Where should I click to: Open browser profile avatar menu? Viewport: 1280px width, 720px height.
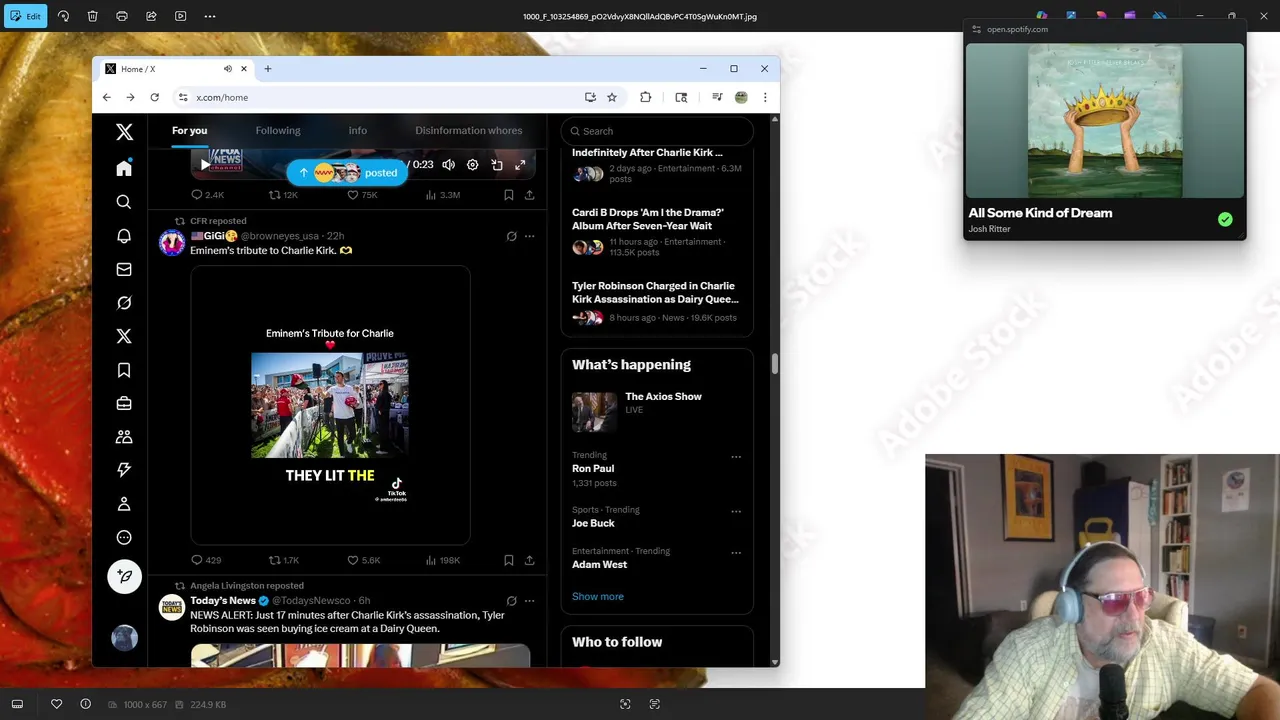(x=741, y=97)
